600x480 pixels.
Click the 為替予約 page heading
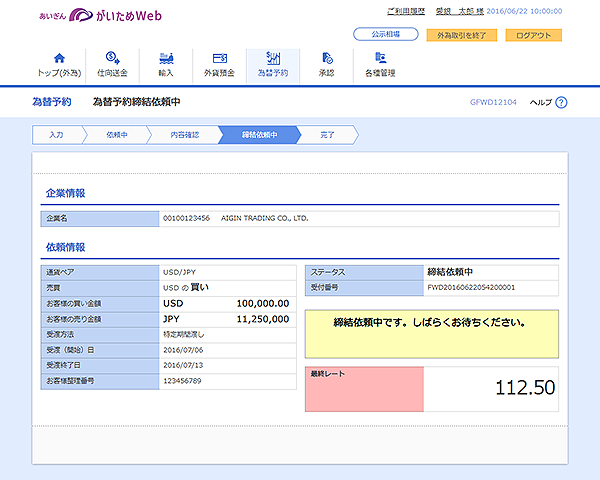(x=52, y=102)
